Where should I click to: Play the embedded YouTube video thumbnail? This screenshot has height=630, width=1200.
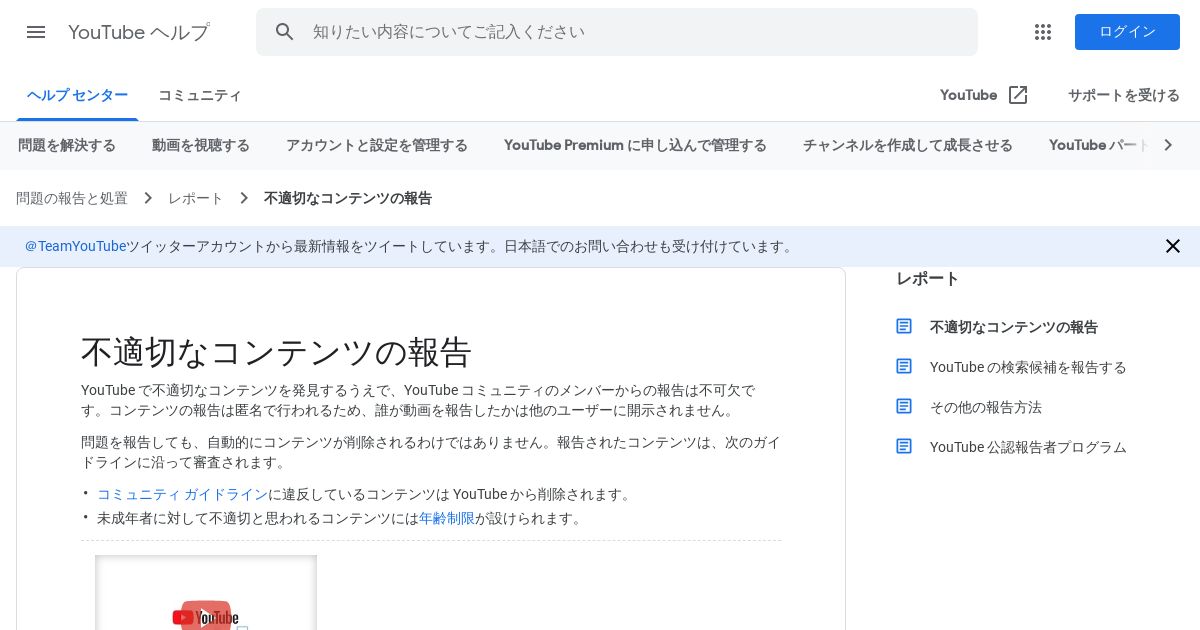206,593
